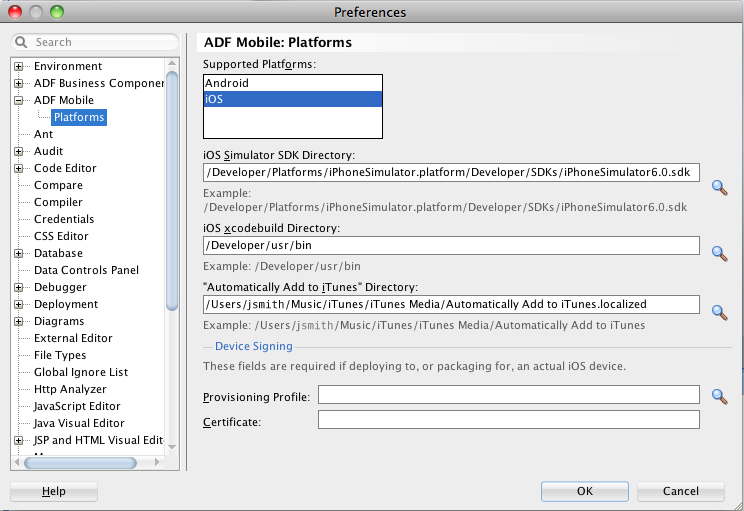This screenshot has height=511, width=744.
Task: Click tree horizontal scrollbar right arrow
Action: (x=157, y=462)
